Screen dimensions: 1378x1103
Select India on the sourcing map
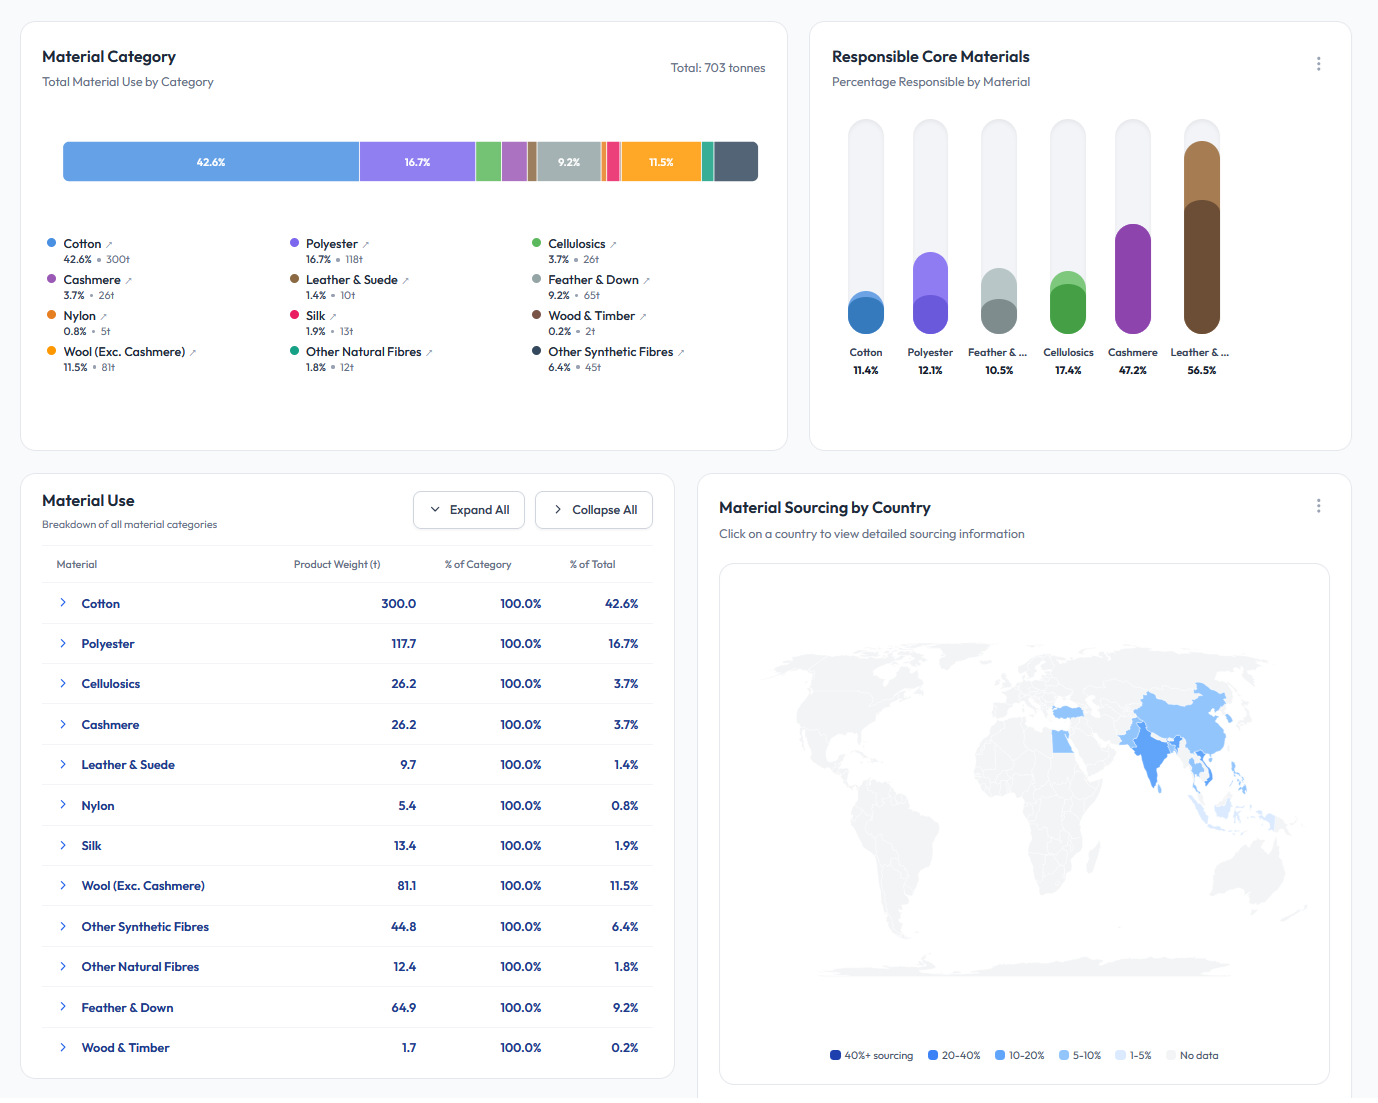click(1151, 755)
